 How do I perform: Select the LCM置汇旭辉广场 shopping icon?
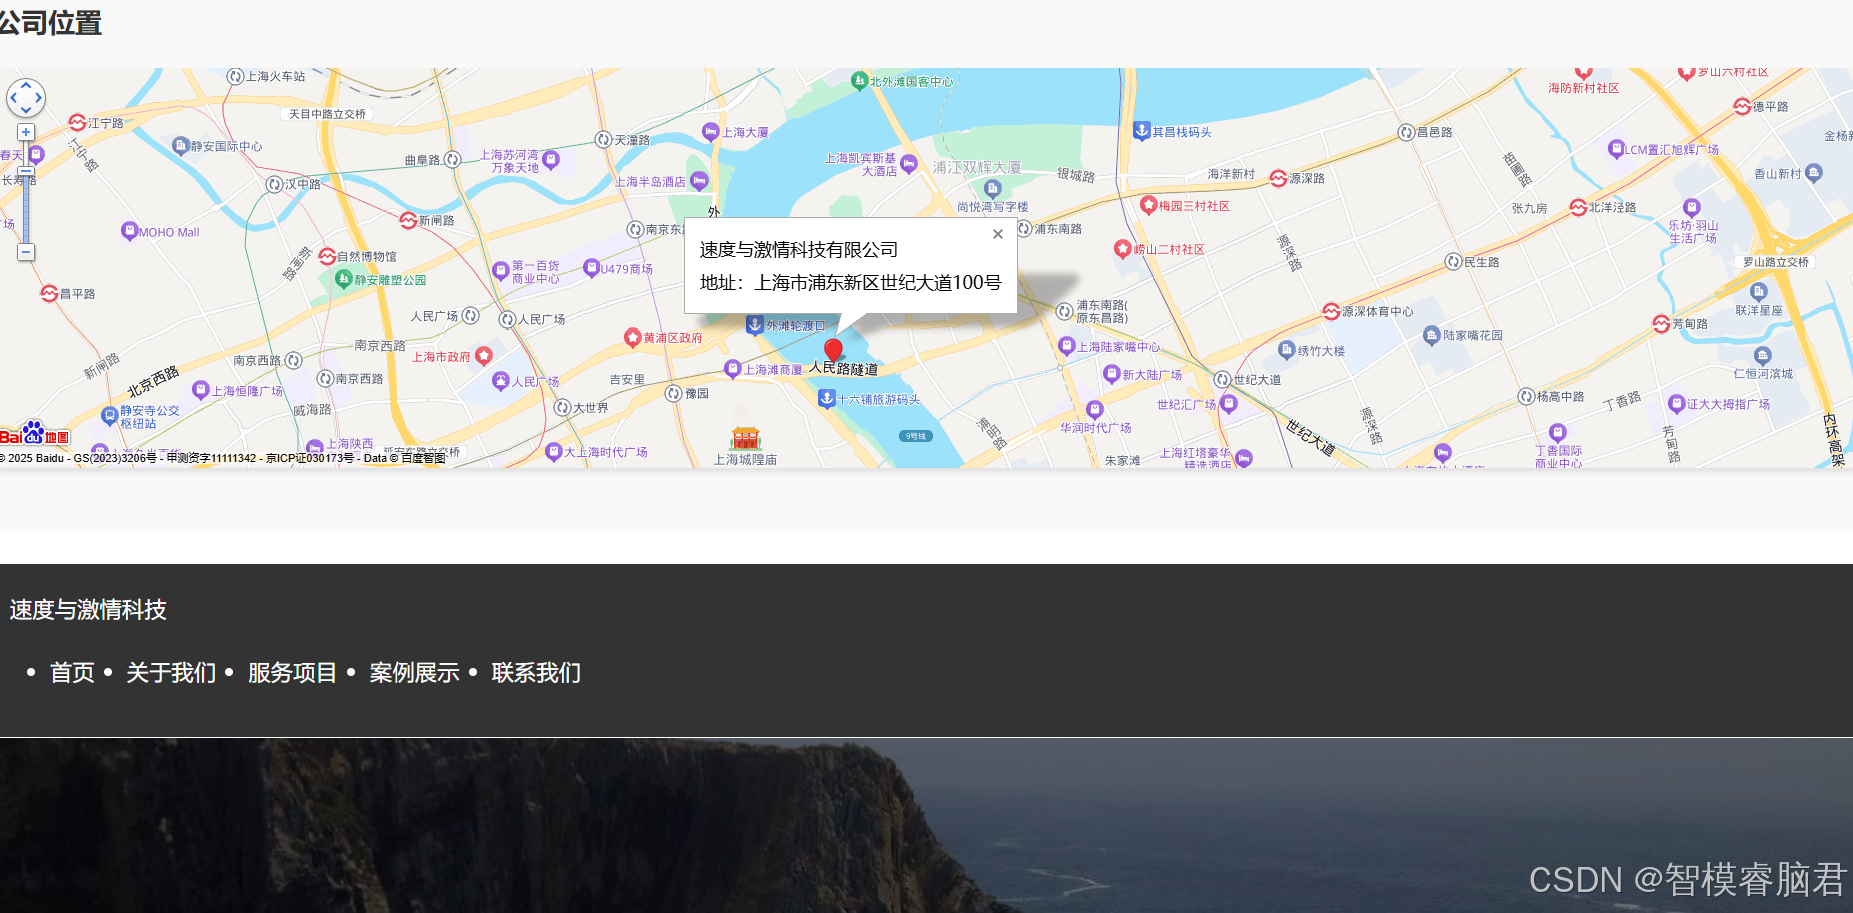click(1615, 149)
